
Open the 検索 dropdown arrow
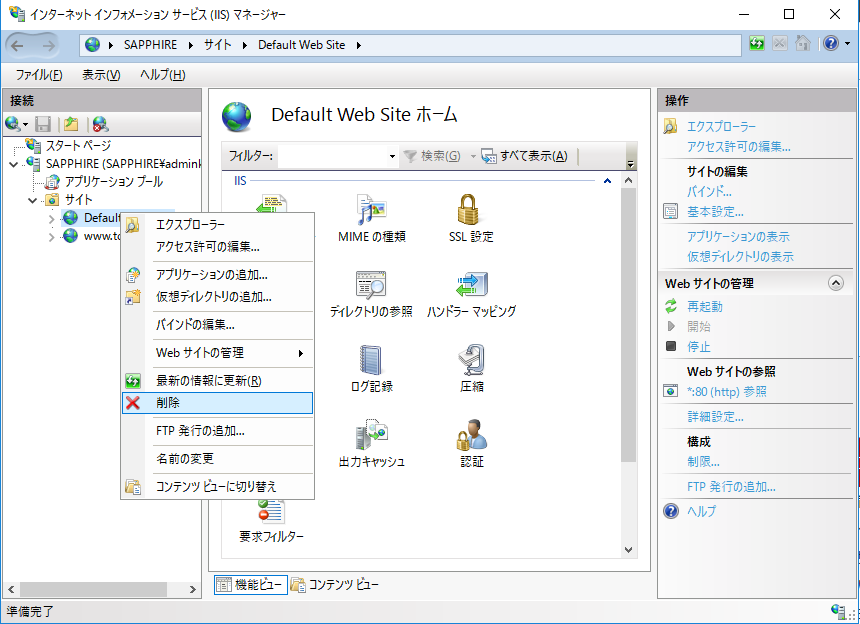point(473,157)
